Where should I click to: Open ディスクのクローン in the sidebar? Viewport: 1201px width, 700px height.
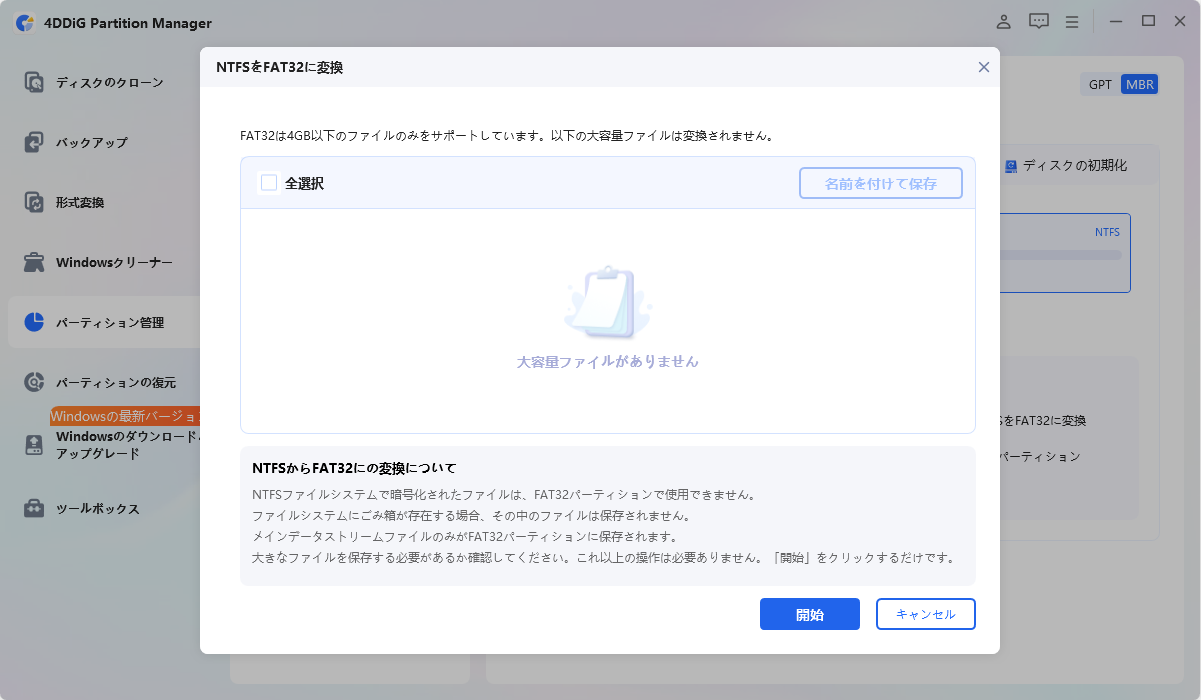(x=109, y=82)
